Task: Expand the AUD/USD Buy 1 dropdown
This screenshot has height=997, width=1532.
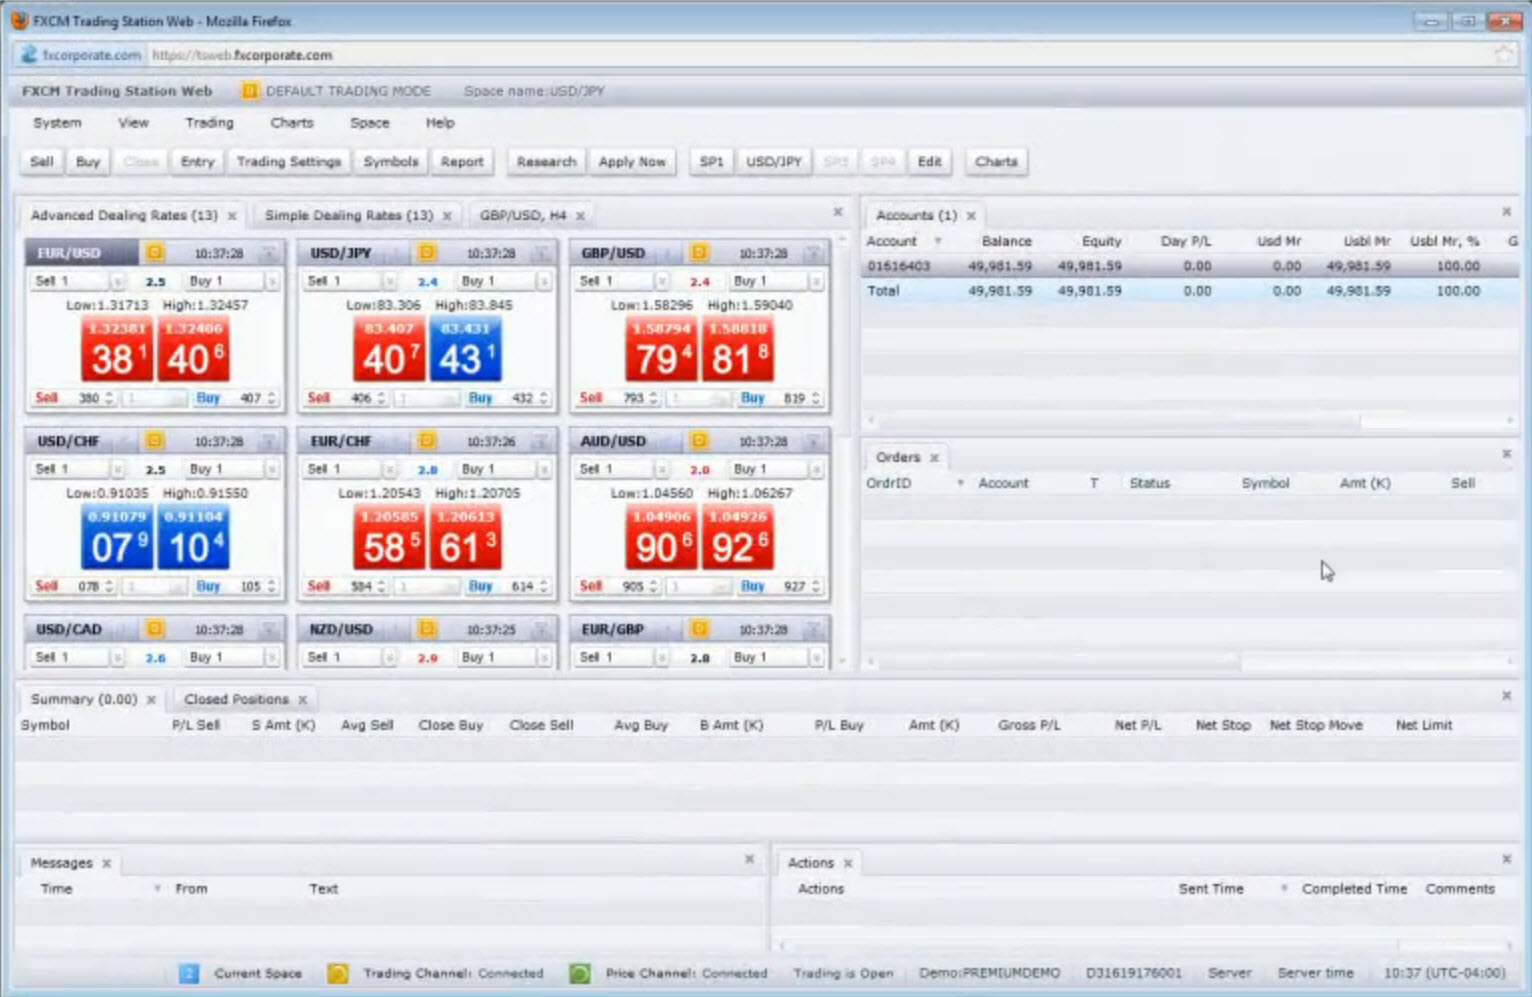Action: click(816, 469)
